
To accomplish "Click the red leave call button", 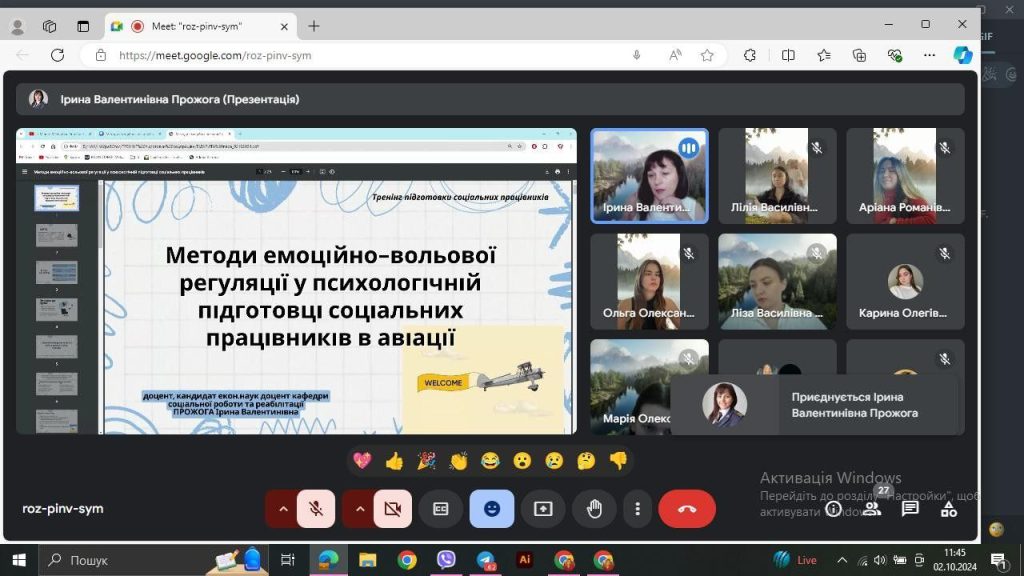I will coord(687,508).
